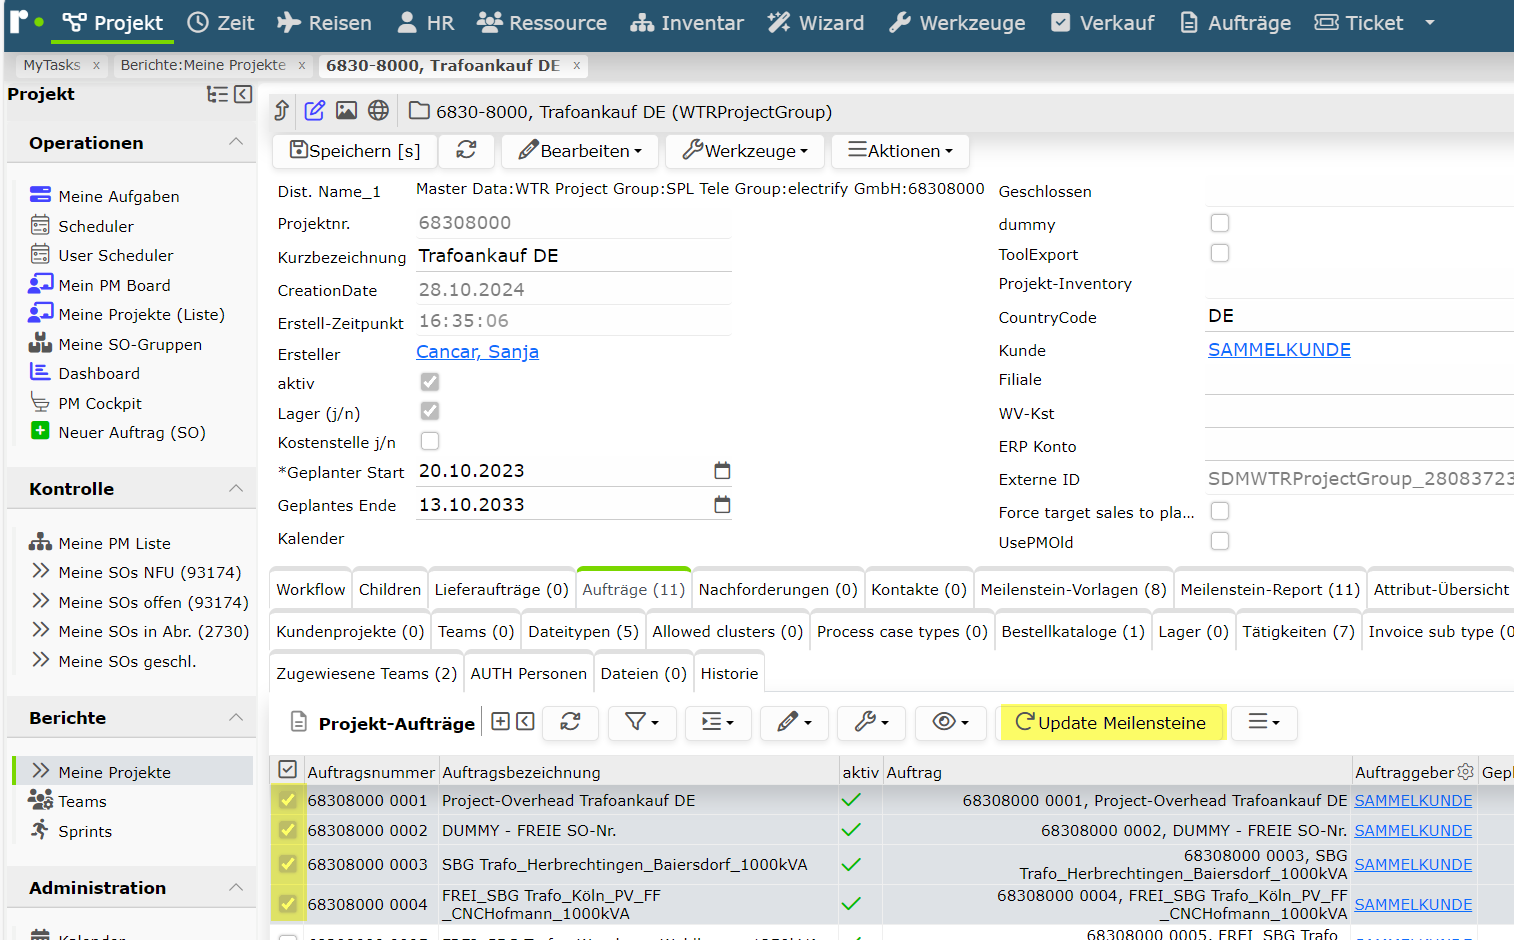The image size is (1514, 940).
Task: Click the eye view options icon
Action: tap(951, 722)
